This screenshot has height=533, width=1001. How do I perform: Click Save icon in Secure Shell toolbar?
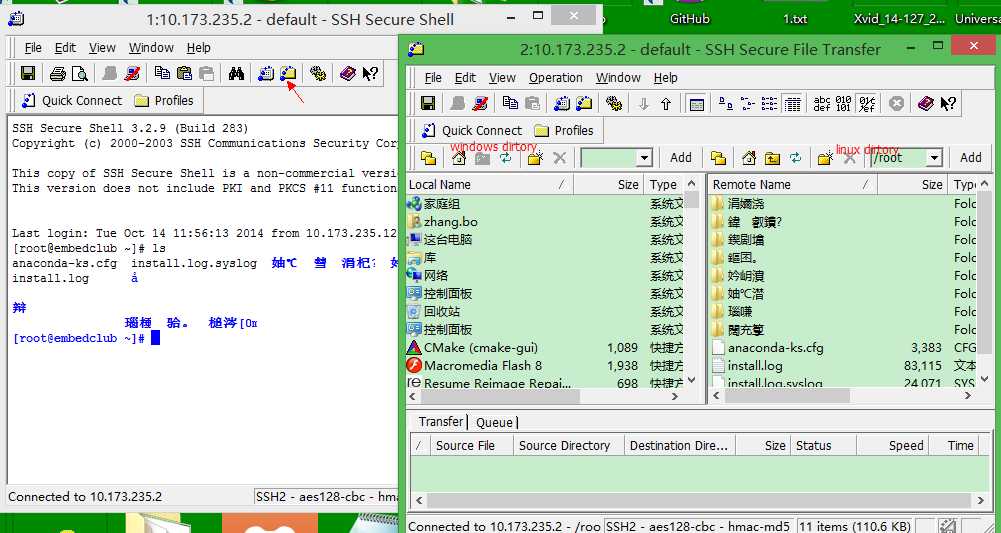27,73
